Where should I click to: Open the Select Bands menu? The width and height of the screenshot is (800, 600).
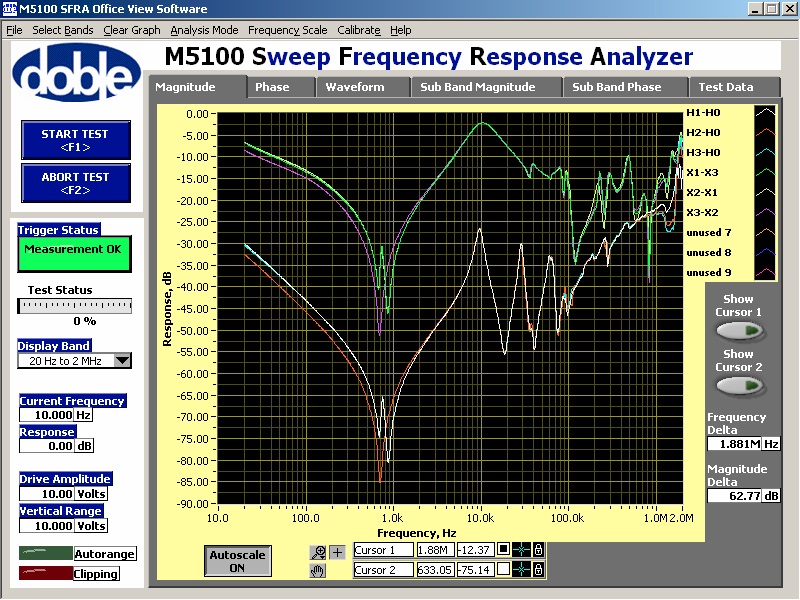pos(63,30)
